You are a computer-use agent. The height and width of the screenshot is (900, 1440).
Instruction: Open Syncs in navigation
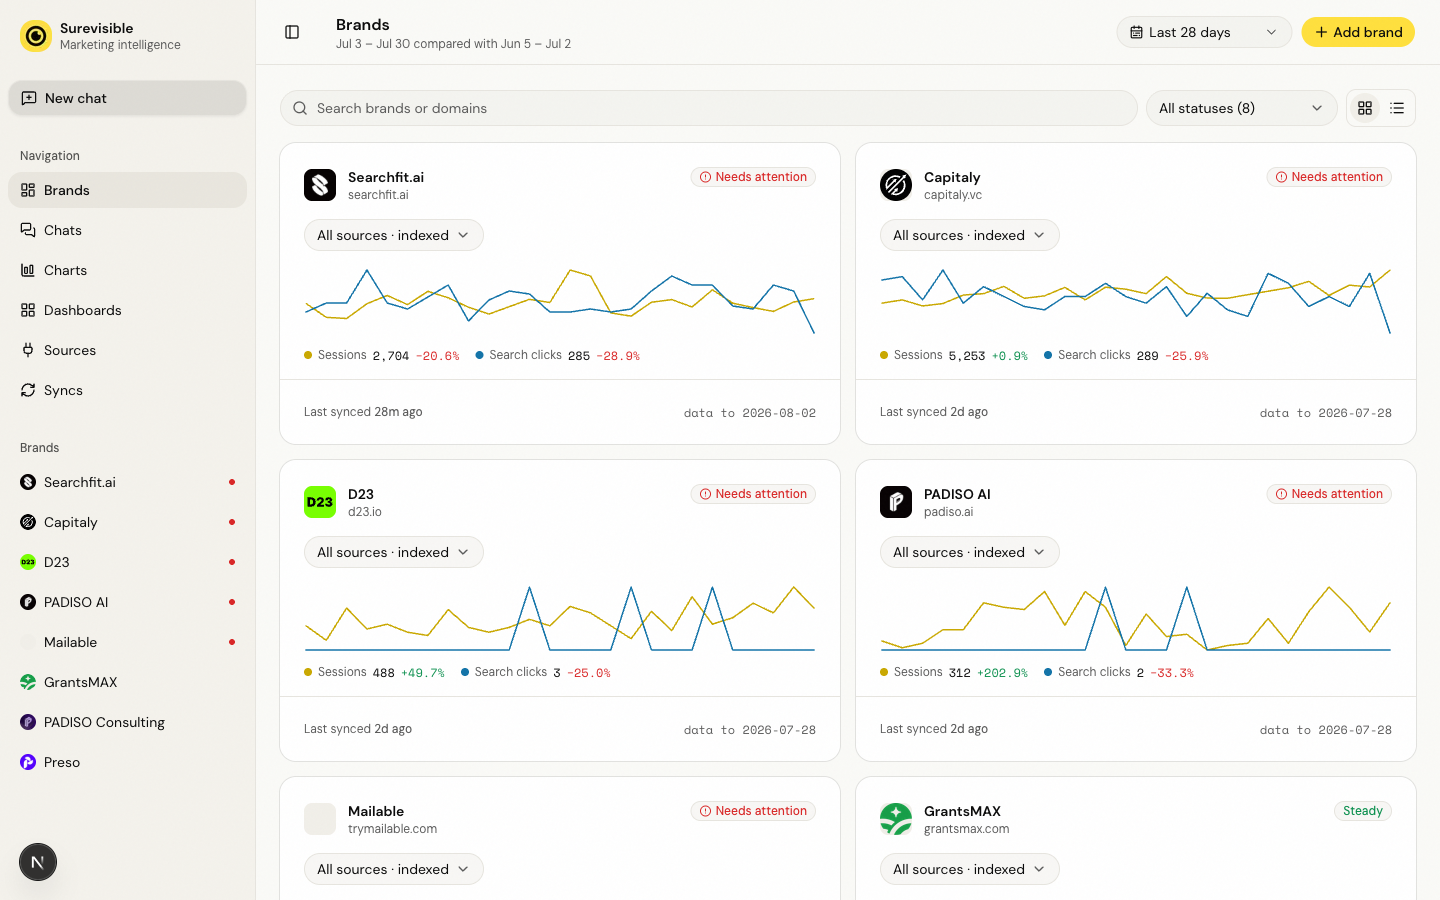click(127, 390)
